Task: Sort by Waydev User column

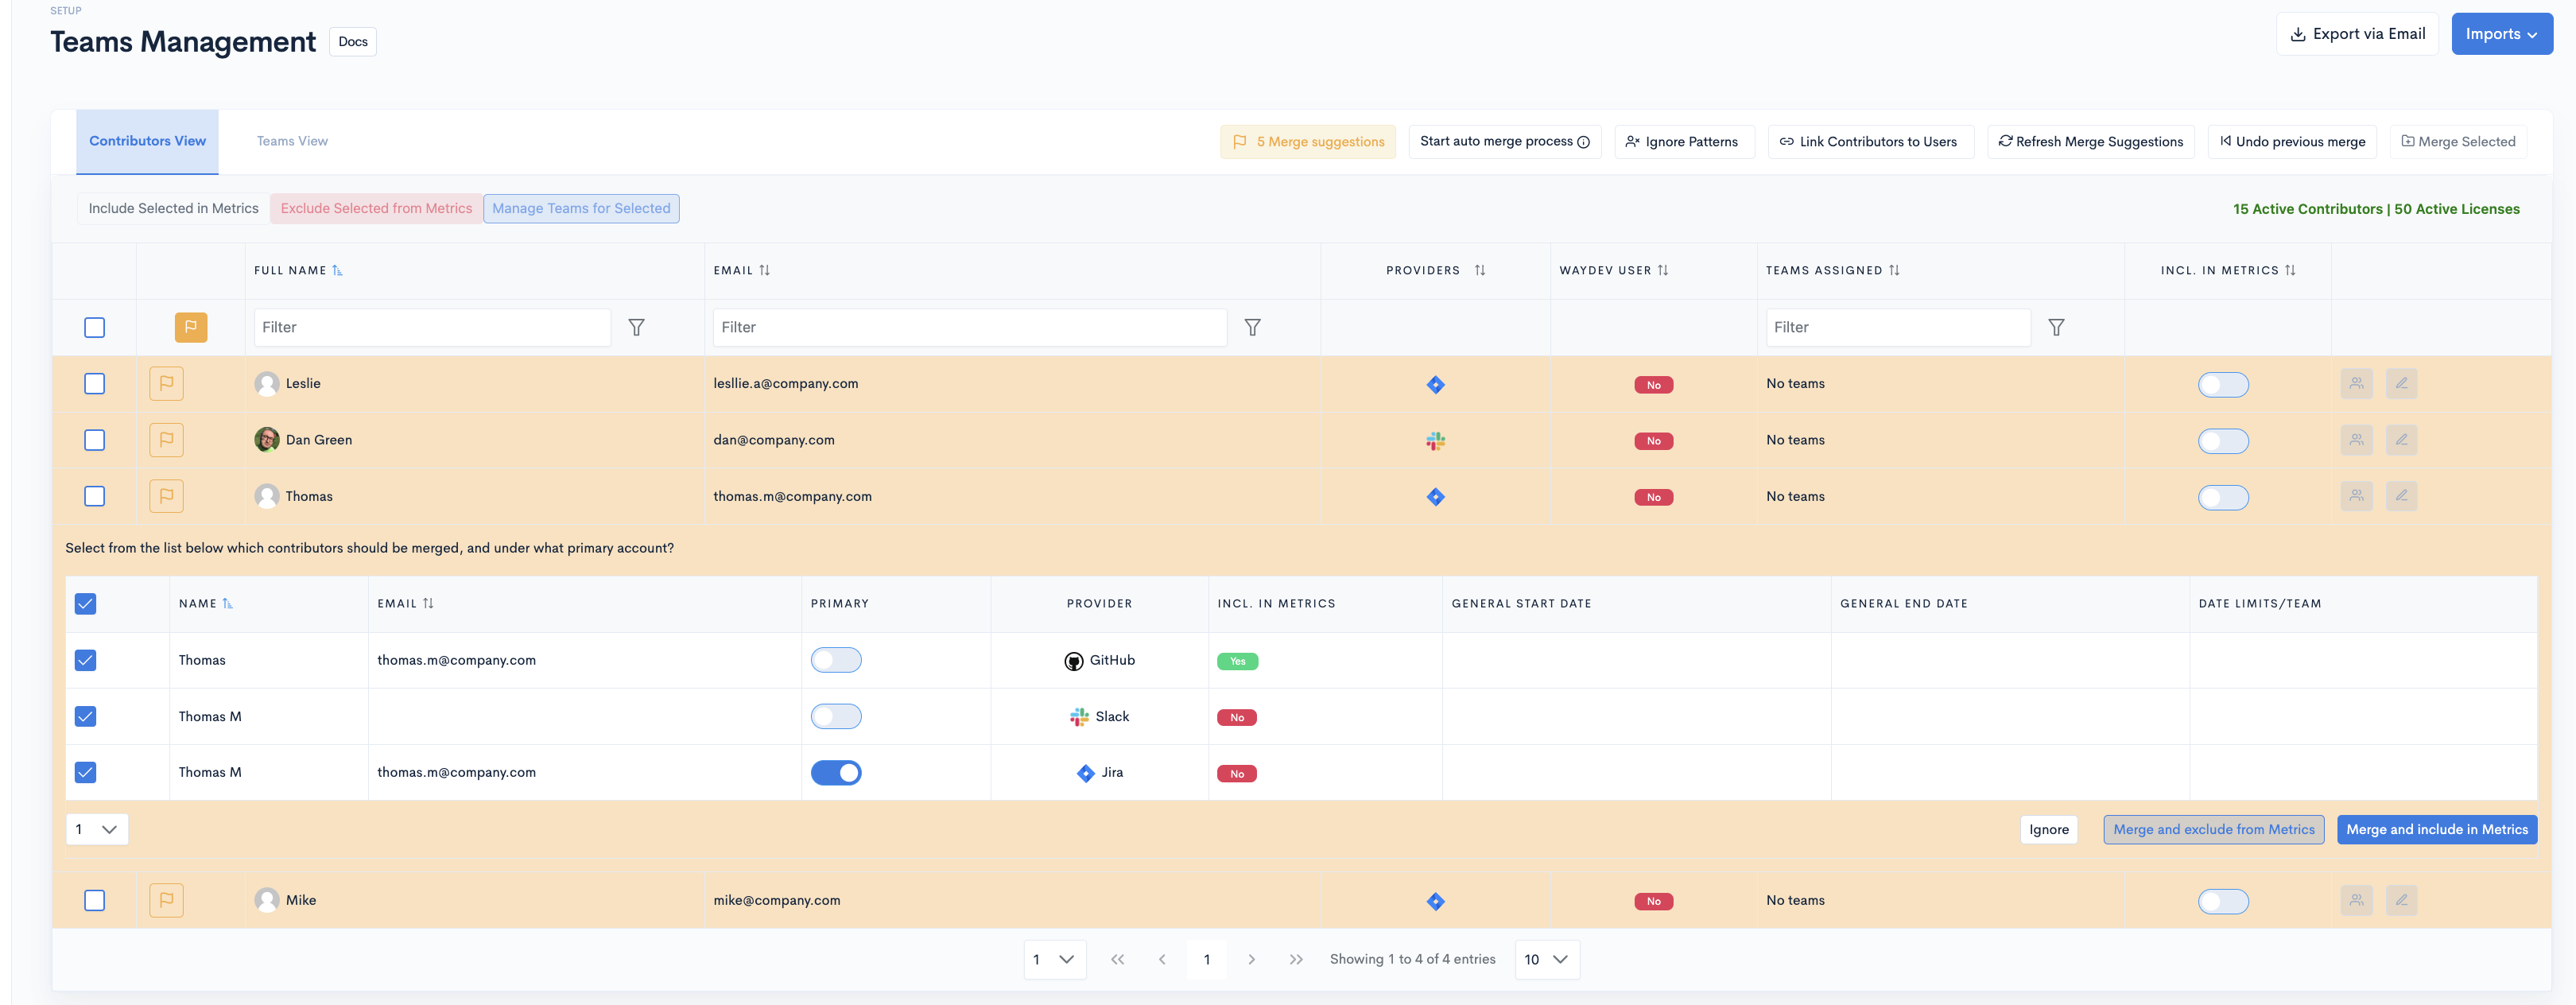Action: click(1663, 270)
